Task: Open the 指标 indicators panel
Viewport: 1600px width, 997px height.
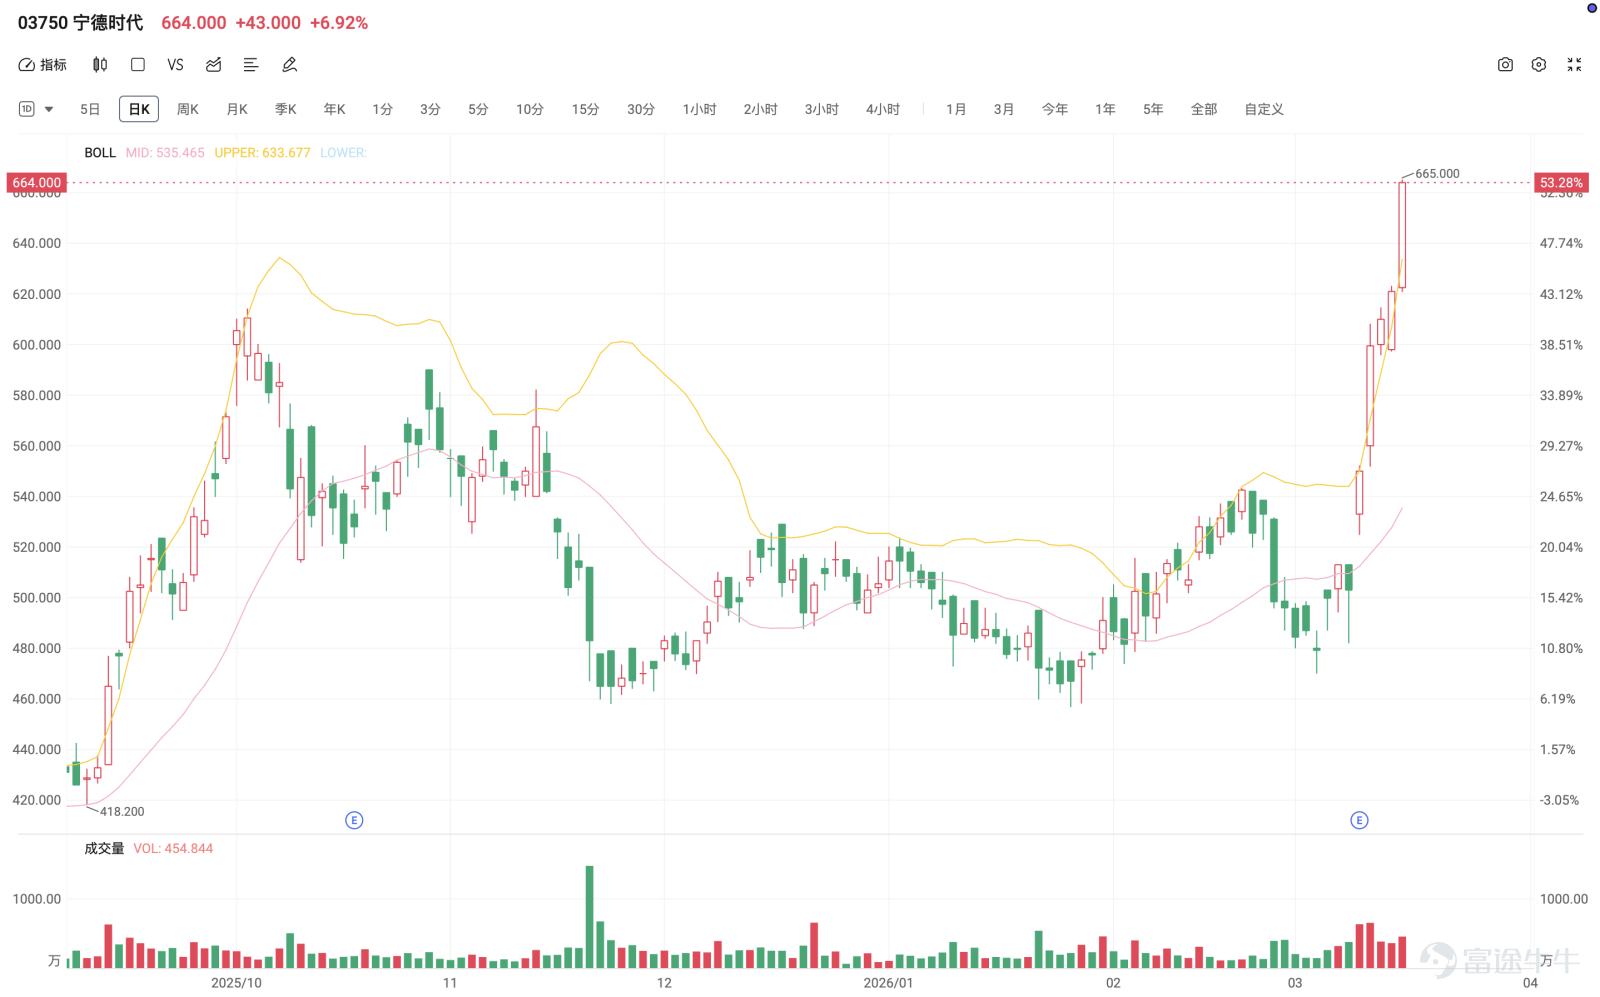Action: [43, 65]
